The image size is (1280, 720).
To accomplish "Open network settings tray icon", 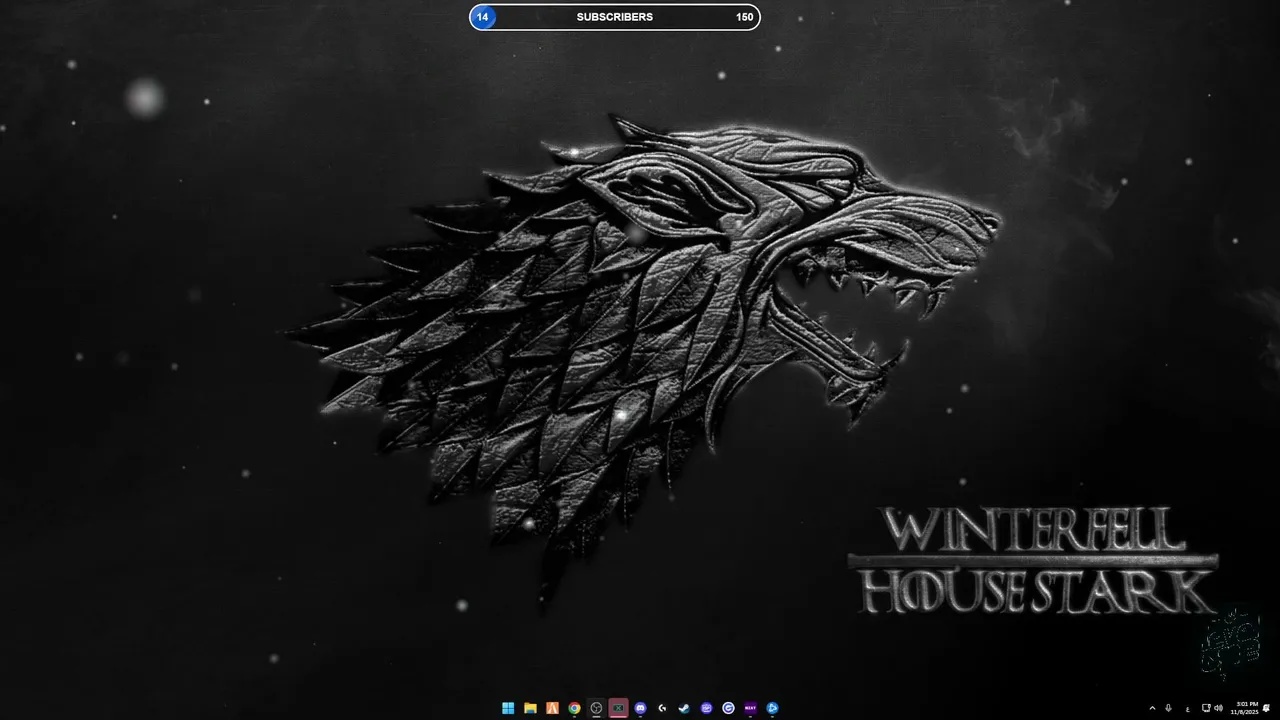I will pos(1206,708).
